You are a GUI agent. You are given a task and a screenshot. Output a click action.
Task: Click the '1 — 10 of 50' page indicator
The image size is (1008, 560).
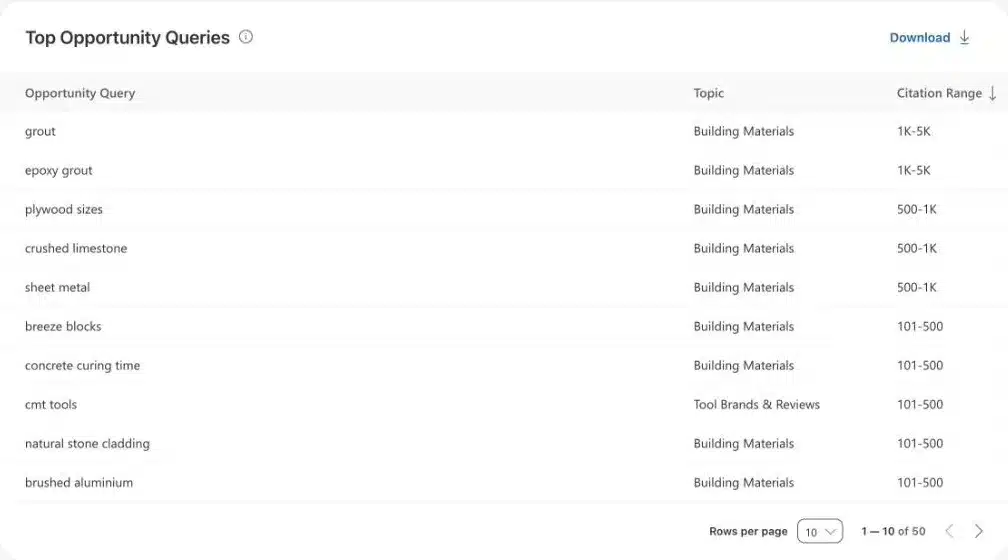click(893, 531)
